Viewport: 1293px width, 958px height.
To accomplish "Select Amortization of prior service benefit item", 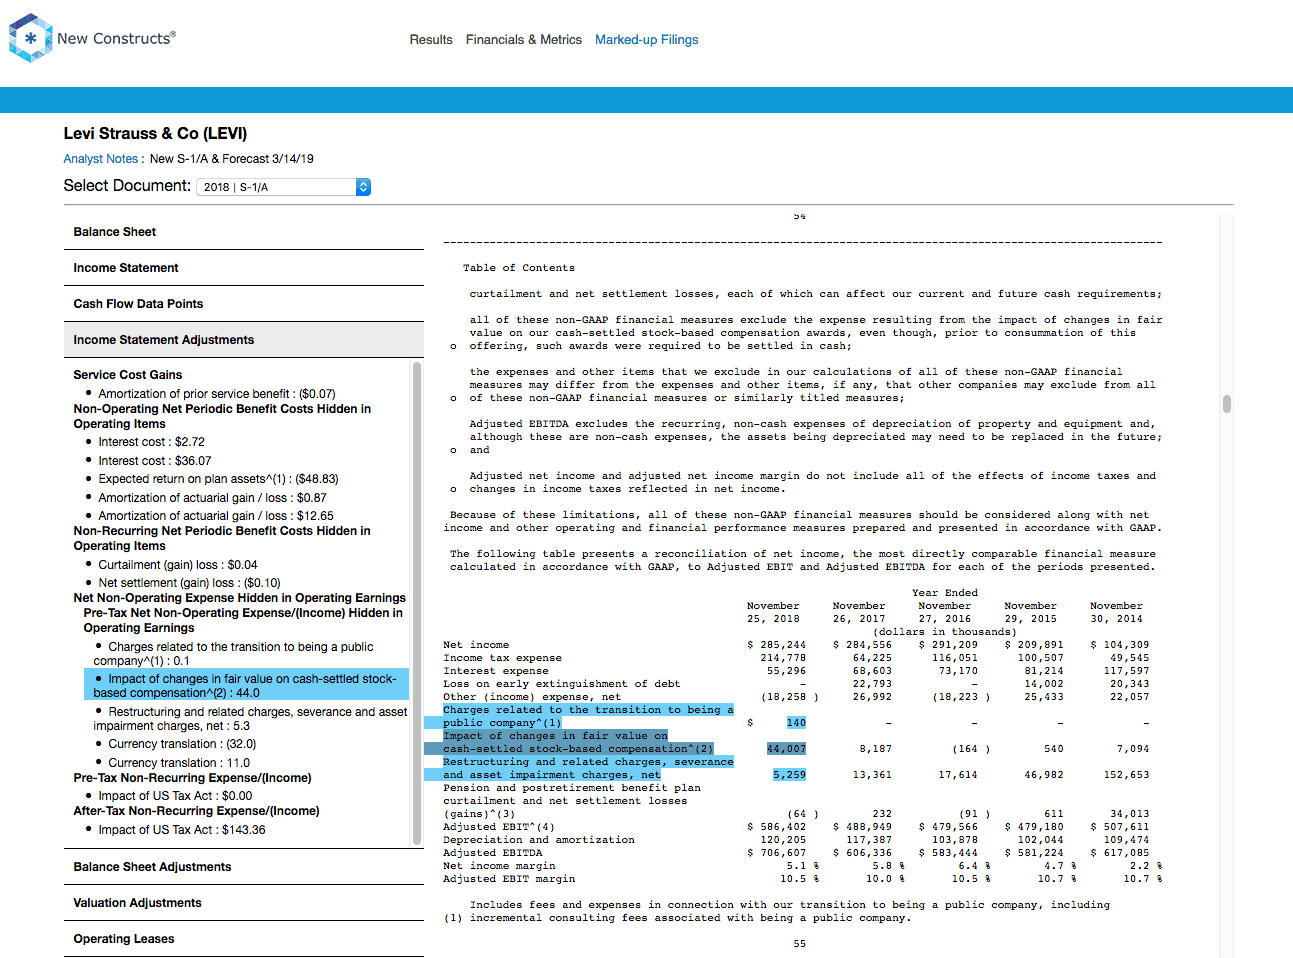I will pos(216,394).
